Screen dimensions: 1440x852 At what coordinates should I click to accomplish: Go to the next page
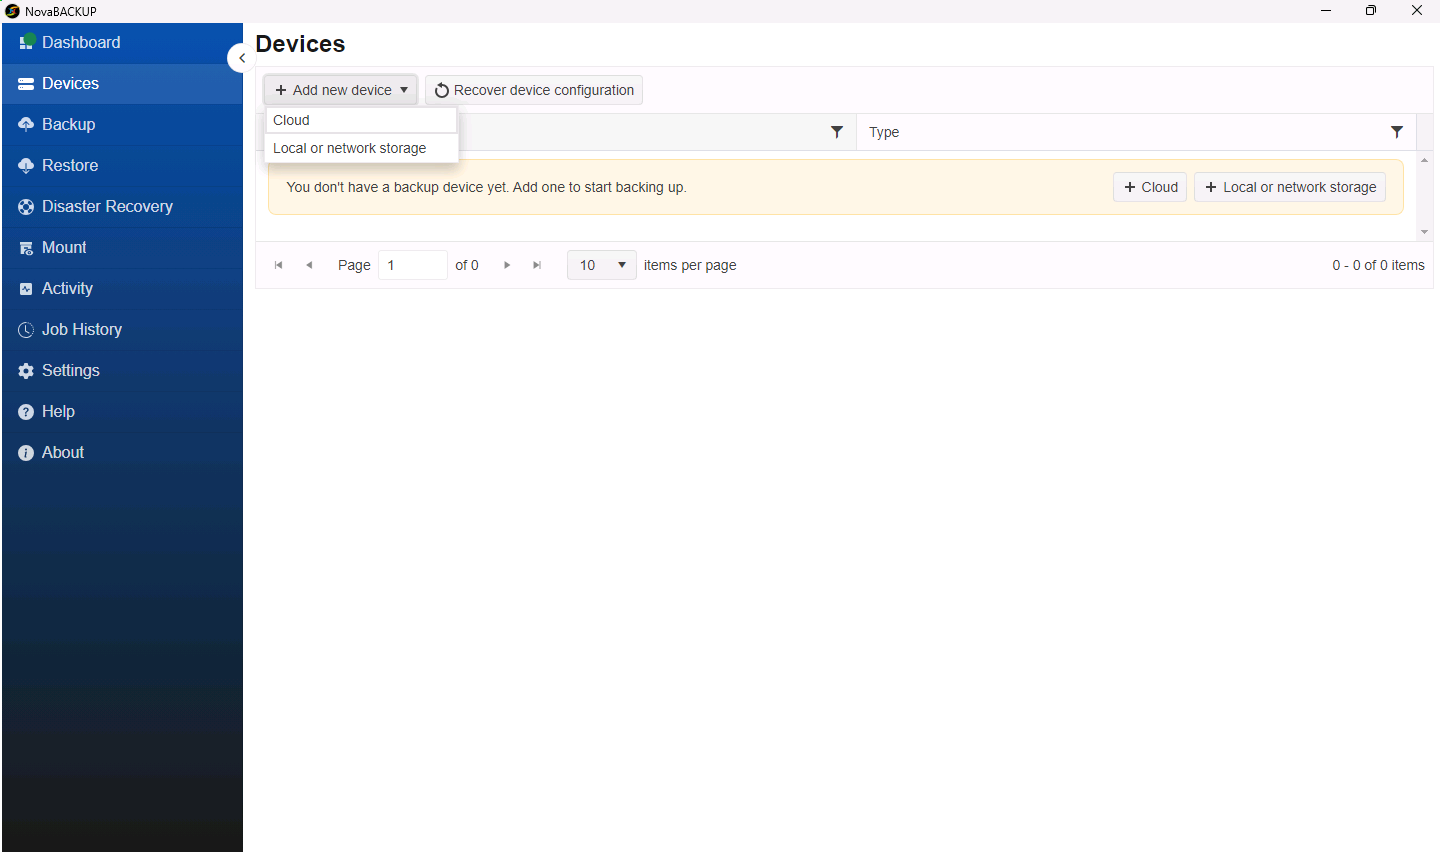click(507, 265)
